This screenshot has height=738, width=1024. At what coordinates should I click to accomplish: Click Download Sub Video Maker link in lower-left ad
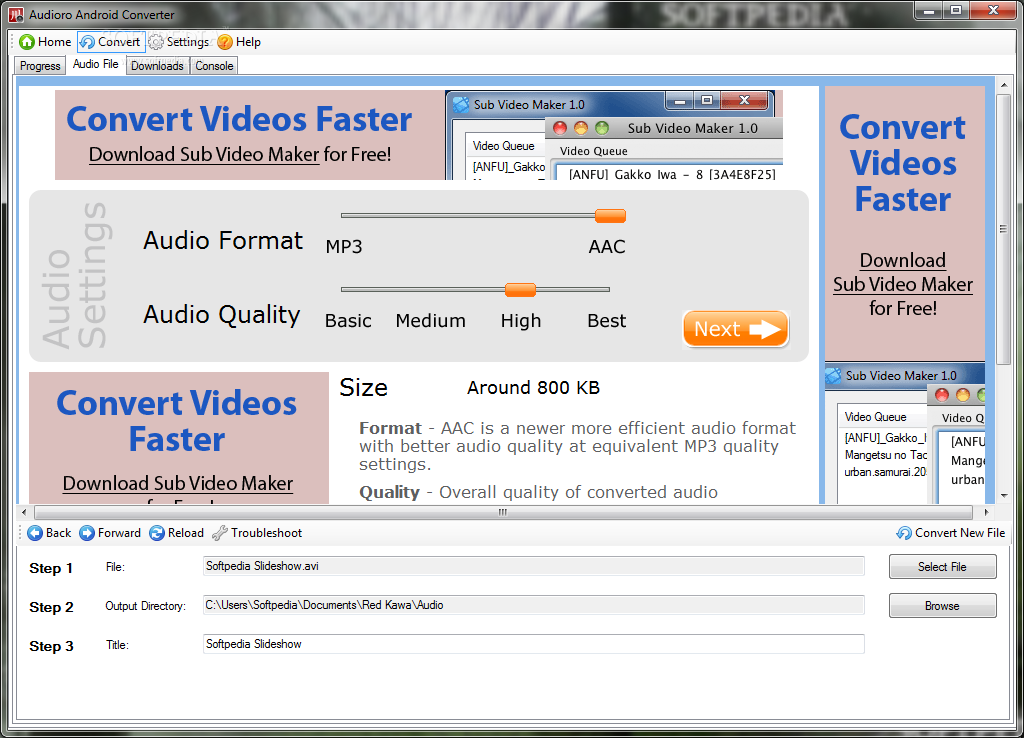[178, 483]
